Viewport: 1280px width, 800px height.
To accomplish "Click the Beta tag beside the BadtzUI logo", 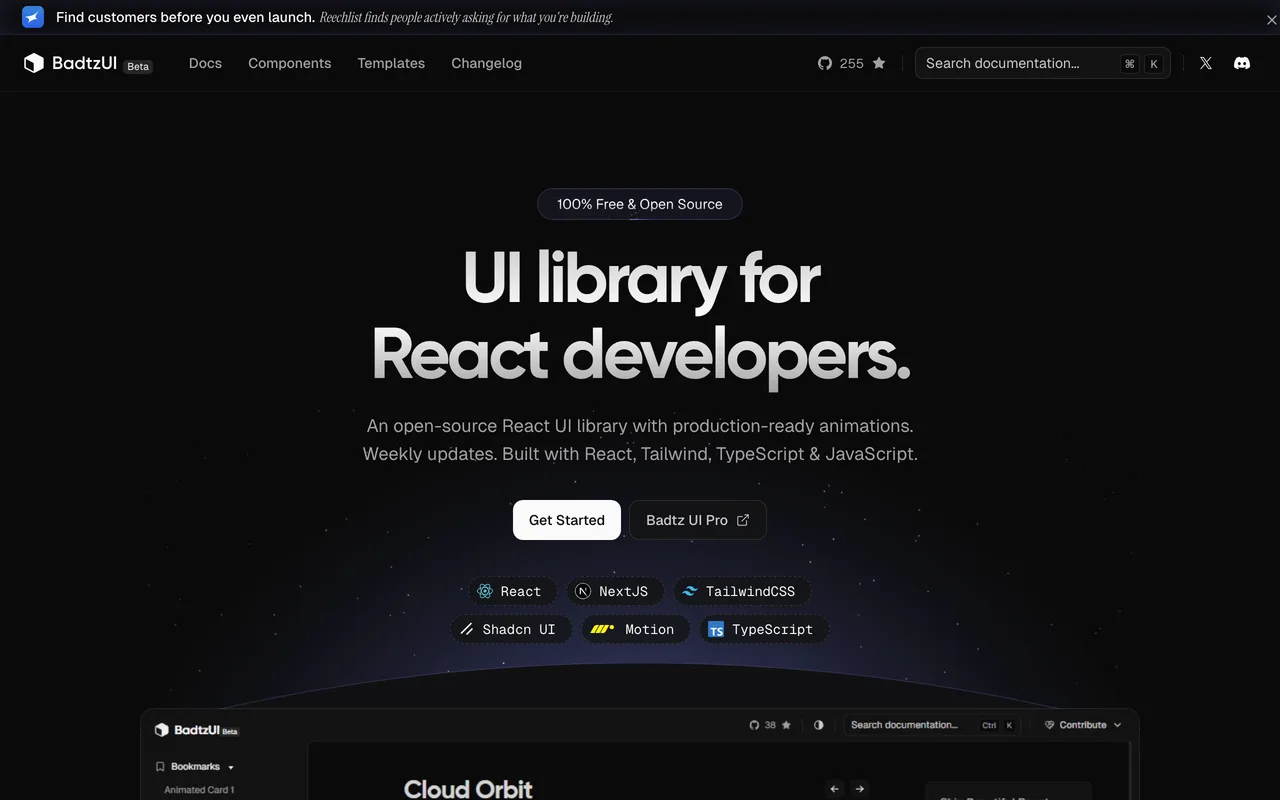I will (138, 66).
